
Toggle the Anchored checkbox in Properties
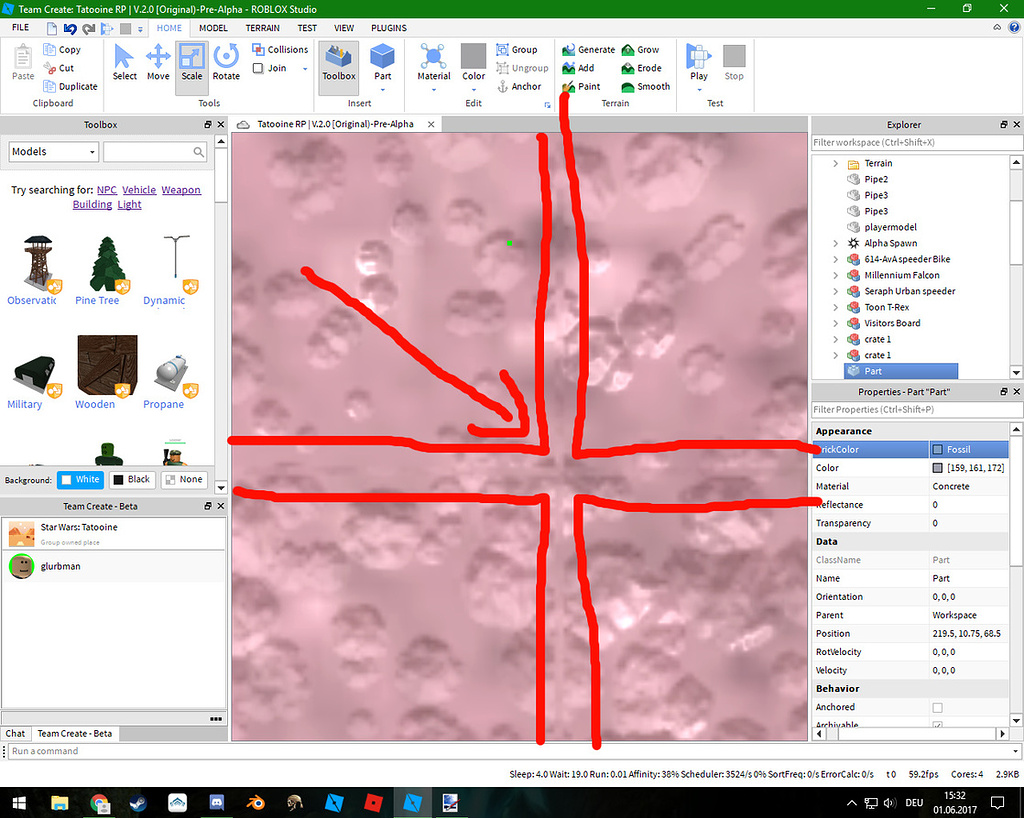936,707
